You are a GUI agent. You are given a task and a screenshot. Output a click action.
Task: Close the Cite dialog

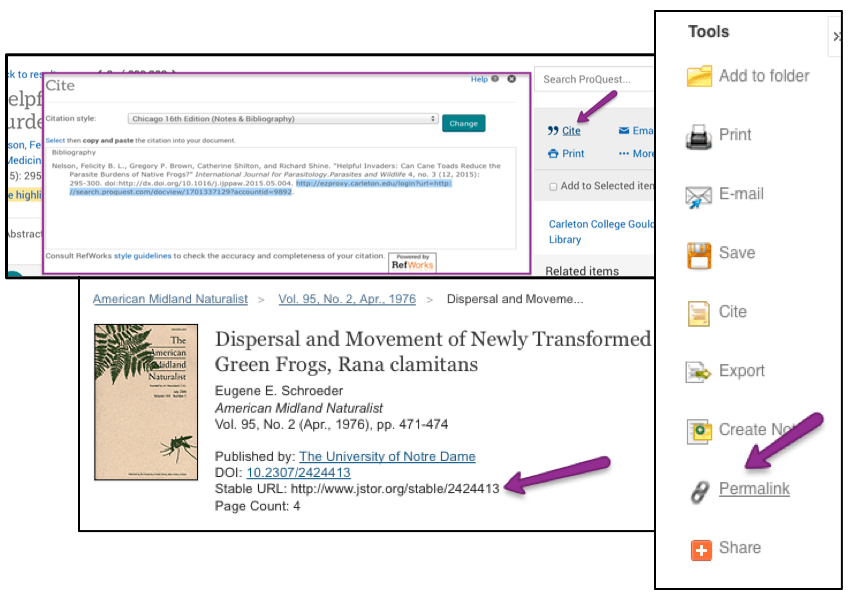[511, 79]
